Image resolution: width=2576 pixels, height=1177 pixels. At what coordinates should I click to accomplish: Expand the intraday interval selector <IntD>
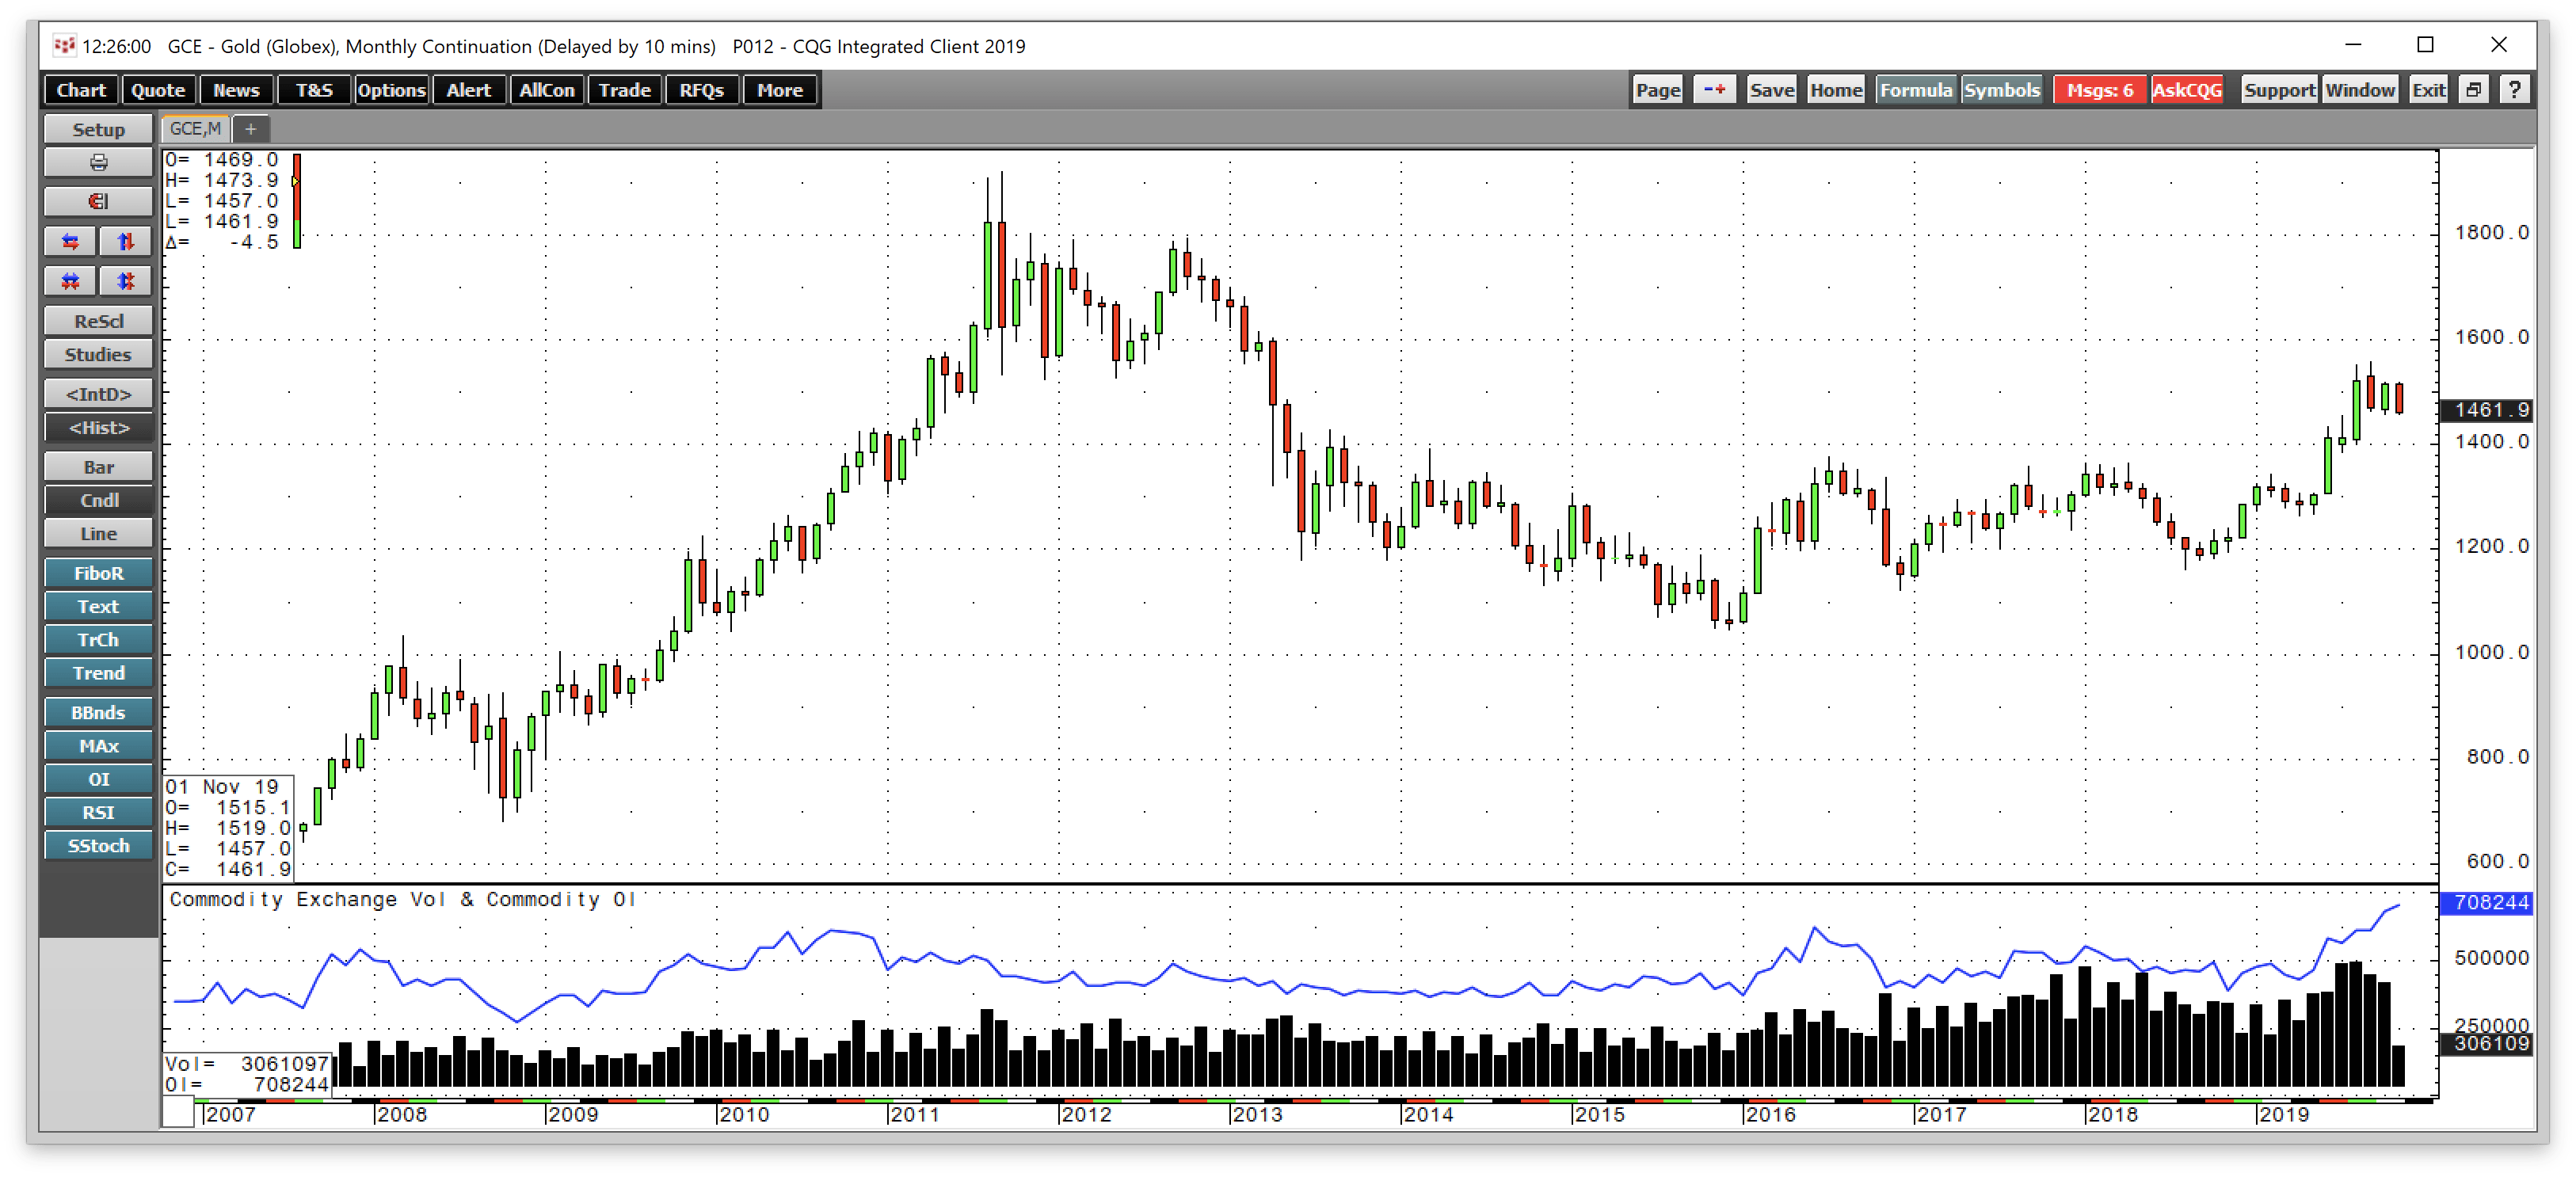tap(98, 393)
